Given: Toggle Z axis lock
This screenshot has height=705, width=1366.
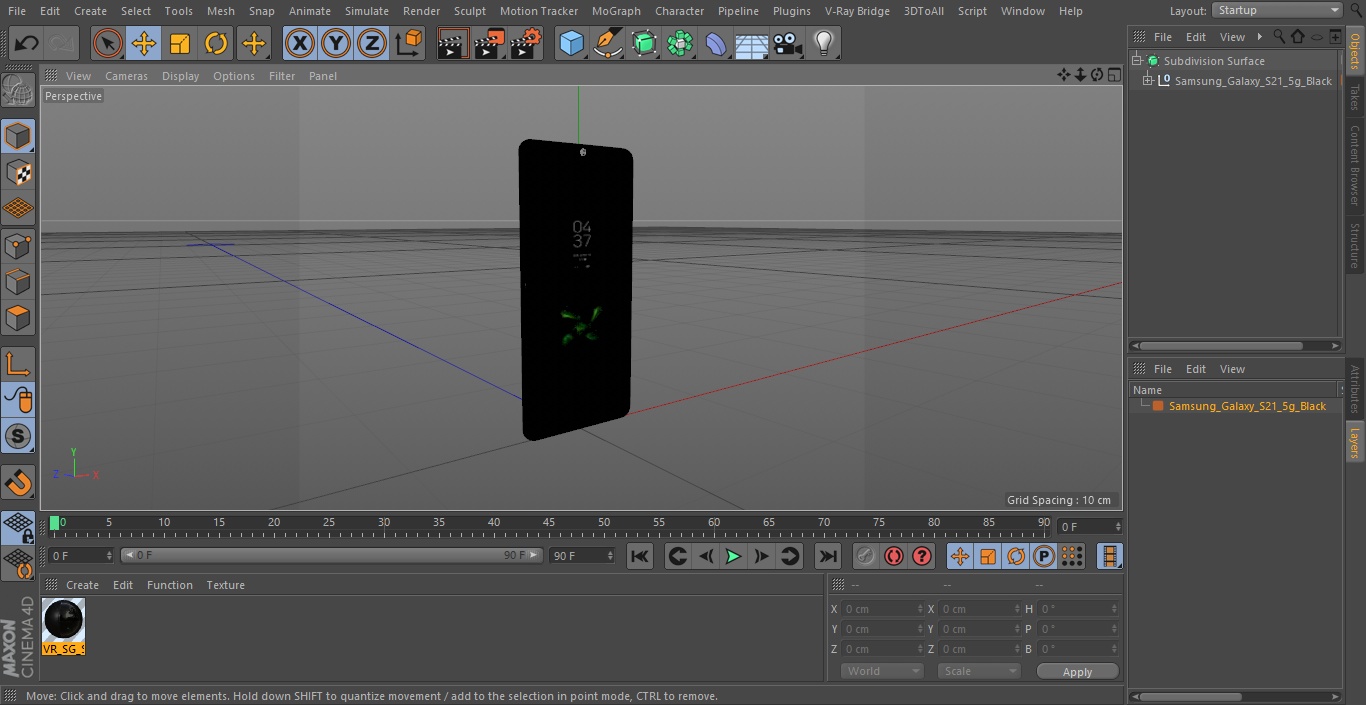Looking at the screenshot, I should pyautogui.click(x=372, y=43).
